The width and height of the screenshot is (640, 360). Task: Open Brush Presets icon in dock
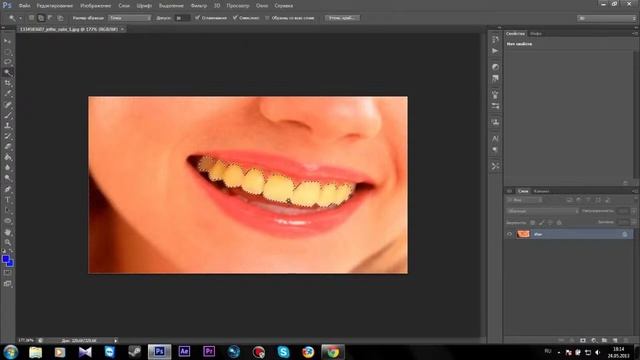[x=495, y=106]
